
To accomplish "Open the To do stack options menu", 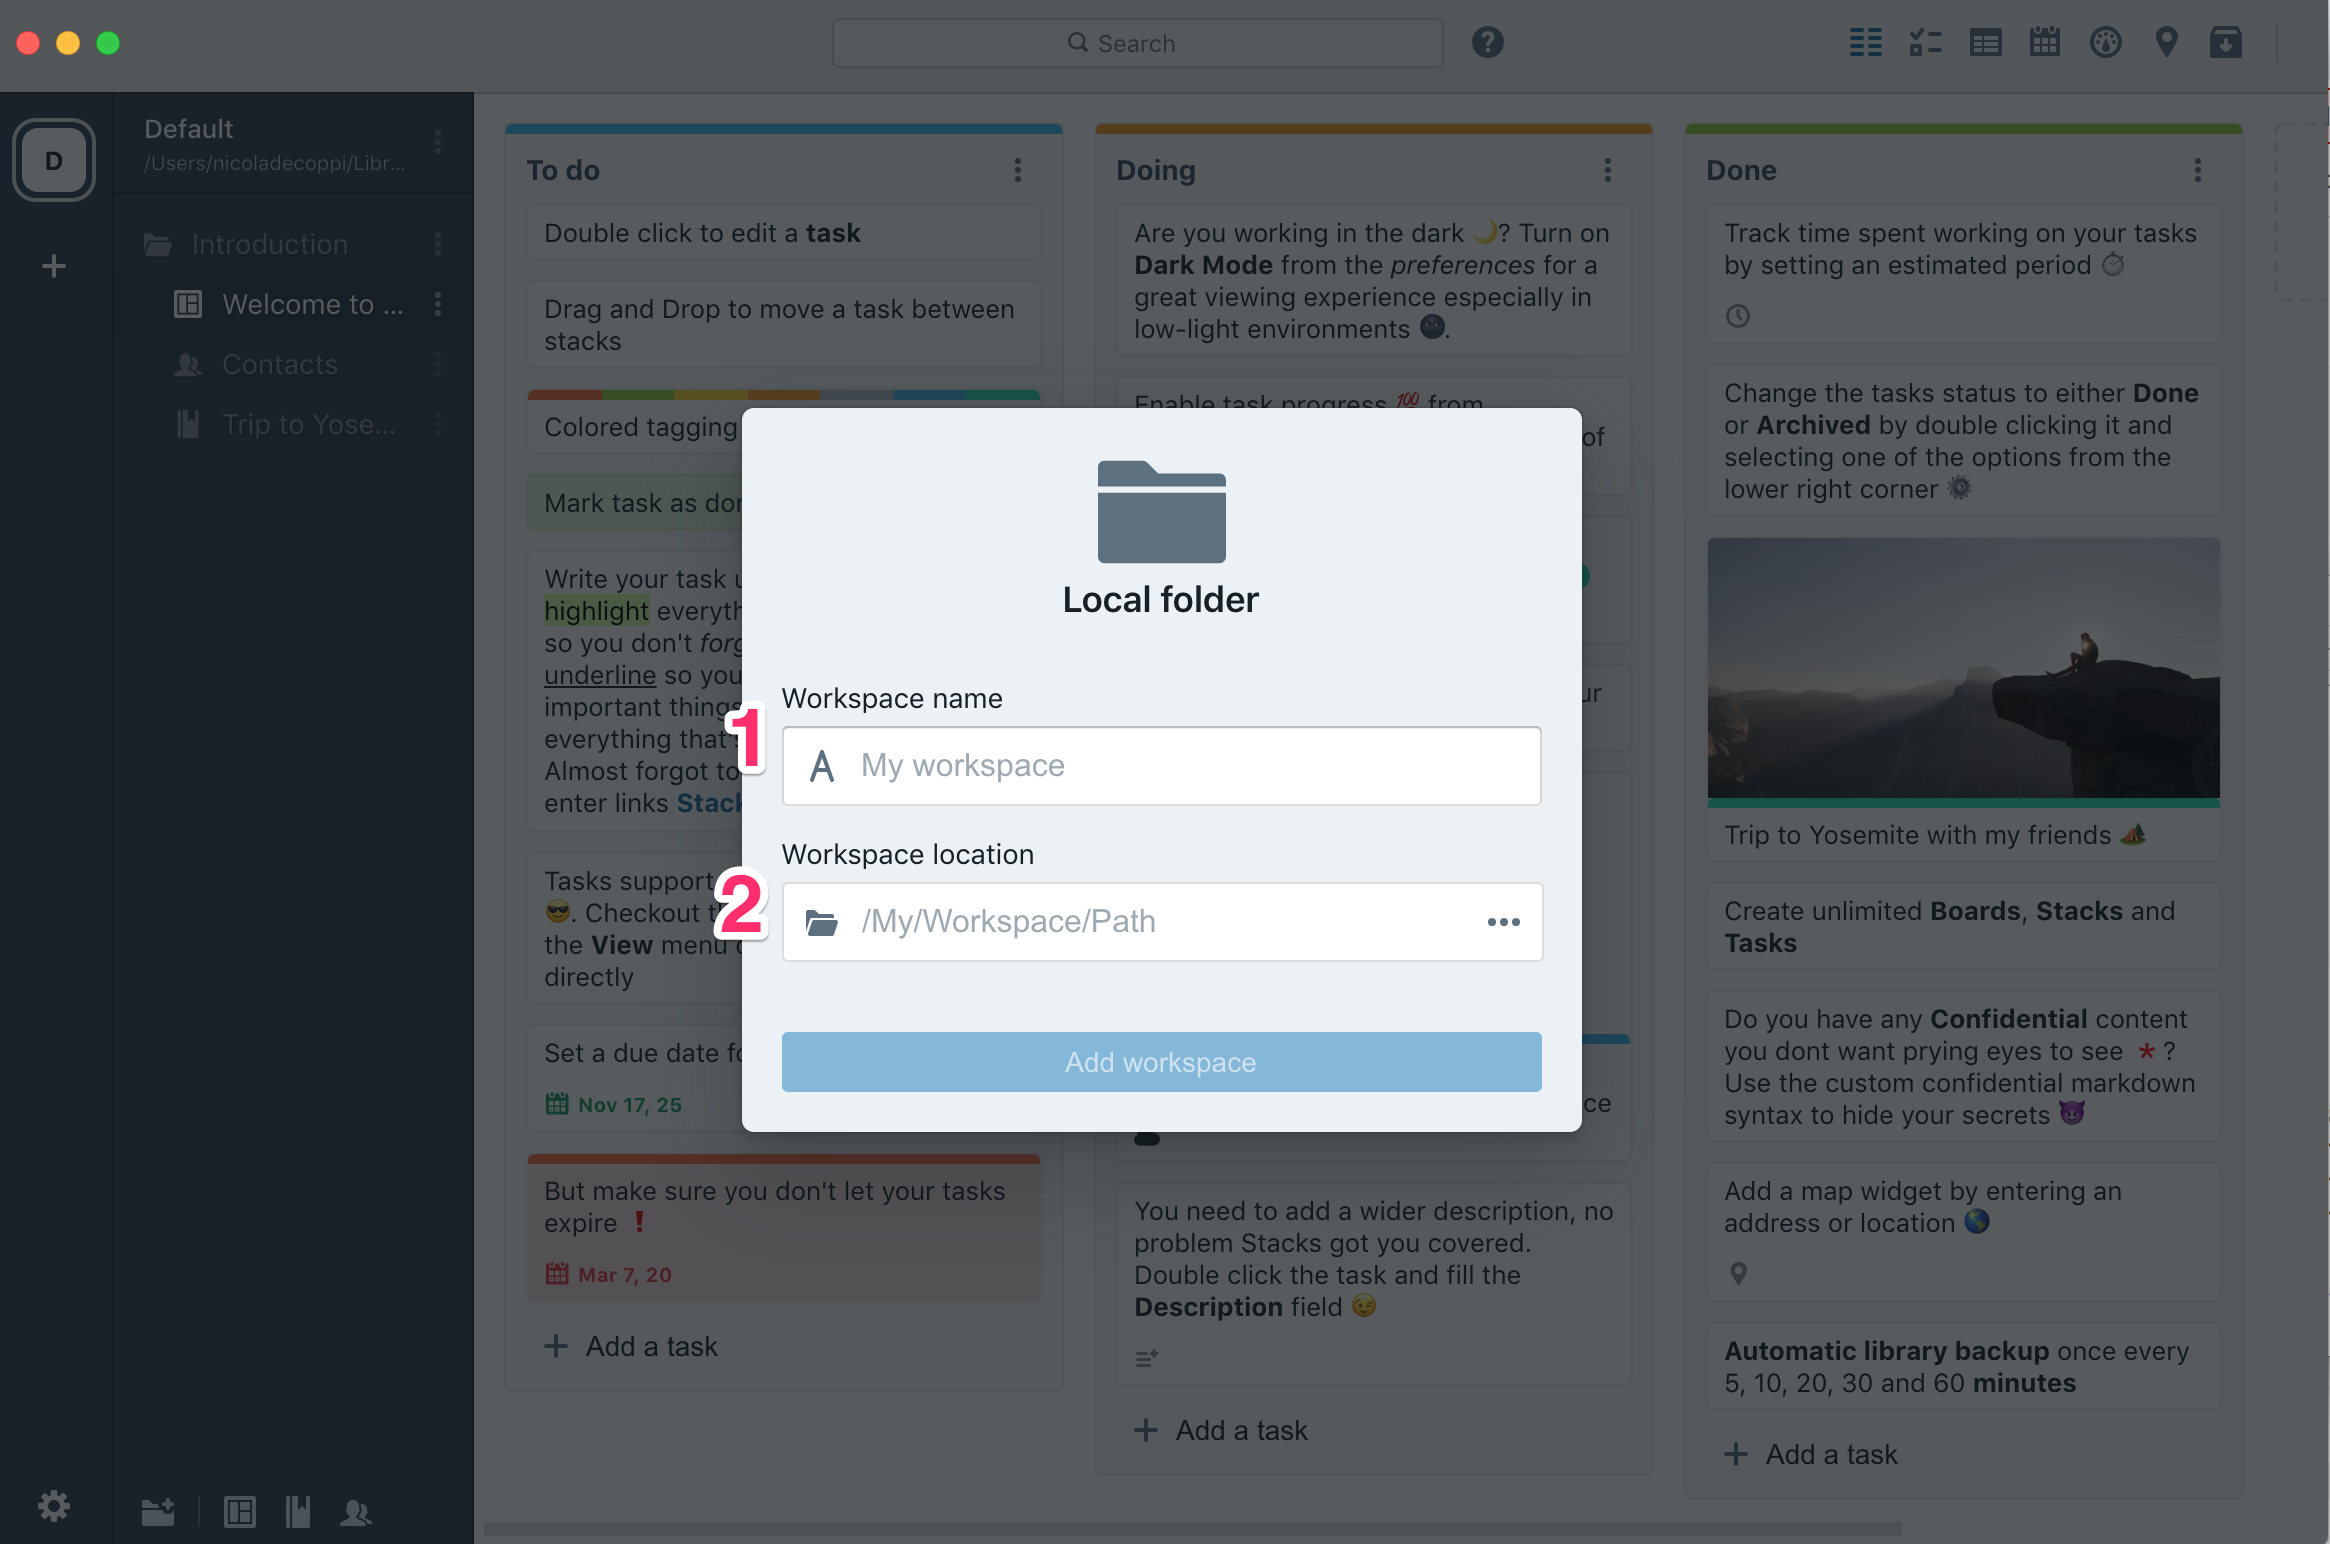I will (x=1018, y=170).
